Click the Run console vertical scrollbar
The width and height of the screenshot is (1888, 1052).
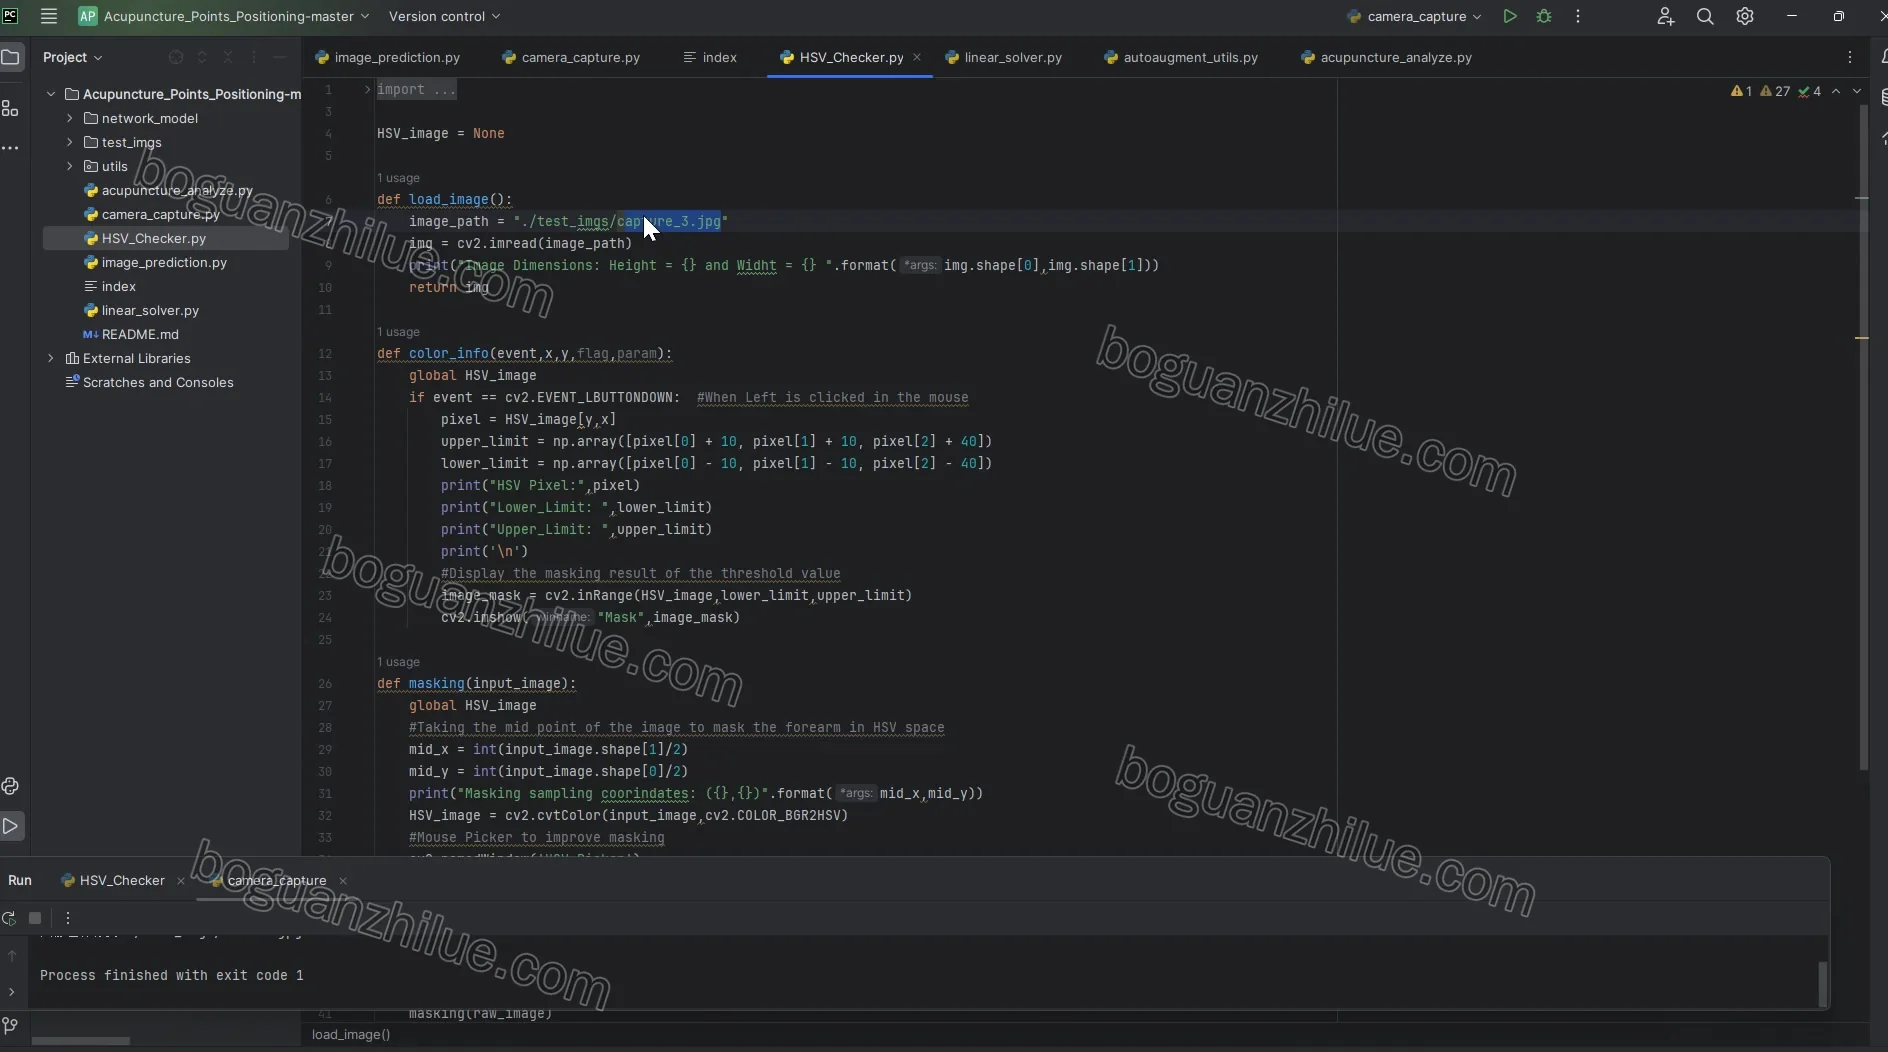point(1822,984)
